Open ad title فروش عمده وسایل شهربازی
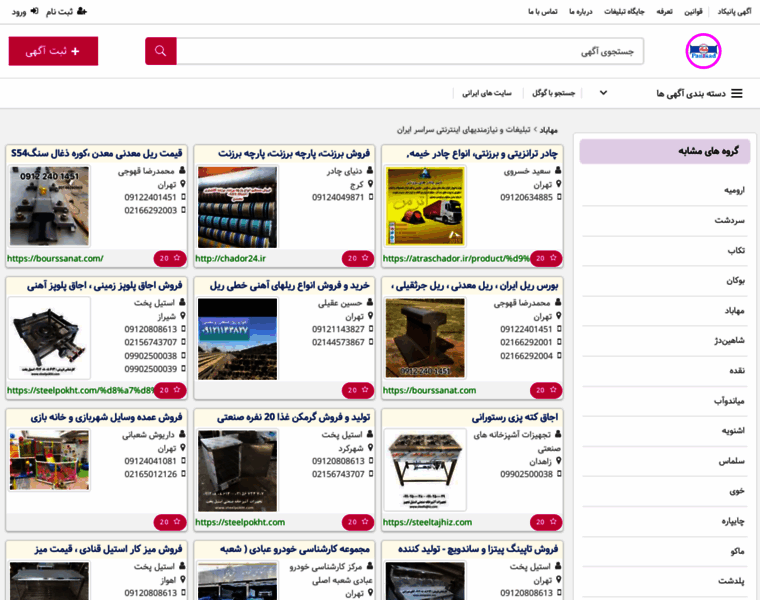The width and height of the screenshot is (760, 600). tap(106, 417)
